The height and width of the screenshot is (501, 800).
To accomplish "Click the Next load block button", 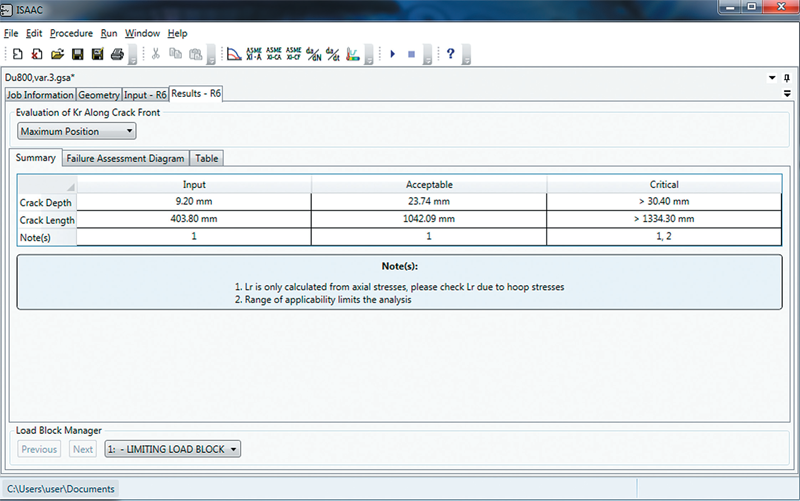I will 83,449.
